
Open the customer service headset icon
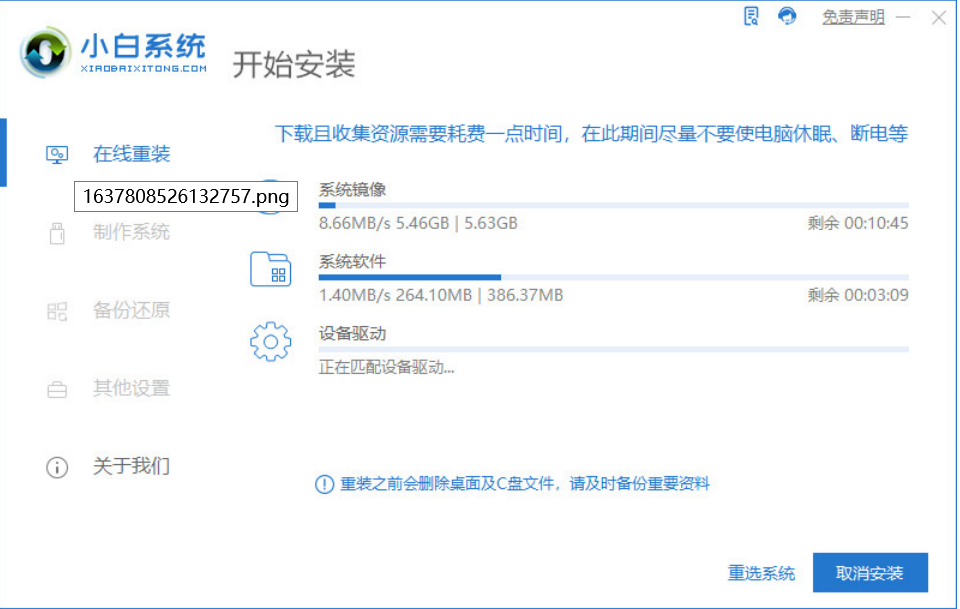[x=787, y=16]
